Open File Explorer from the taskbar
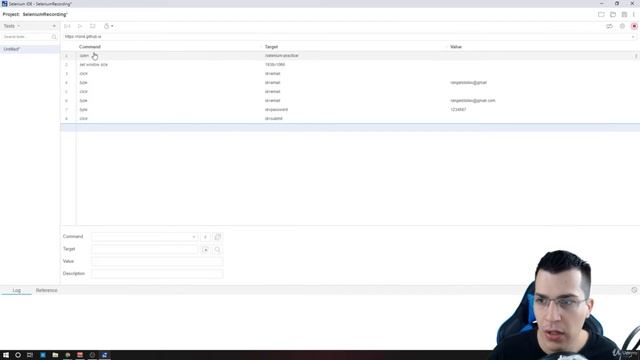640x360 pixels. 55,355
